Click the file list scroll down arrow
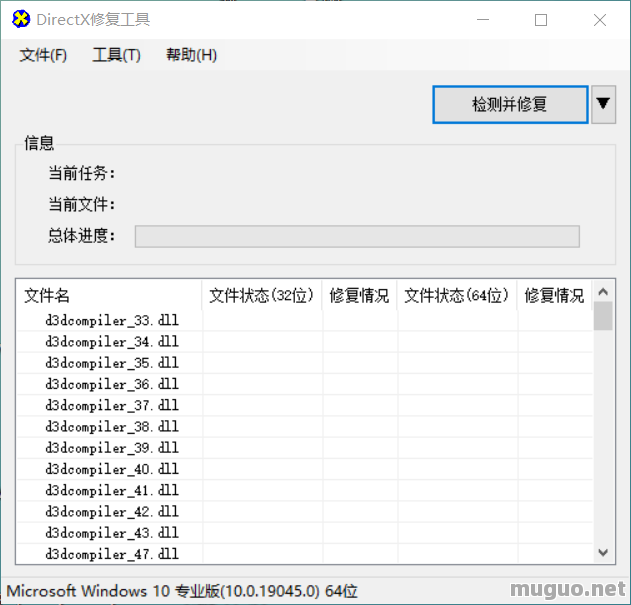 coord(603,552)
